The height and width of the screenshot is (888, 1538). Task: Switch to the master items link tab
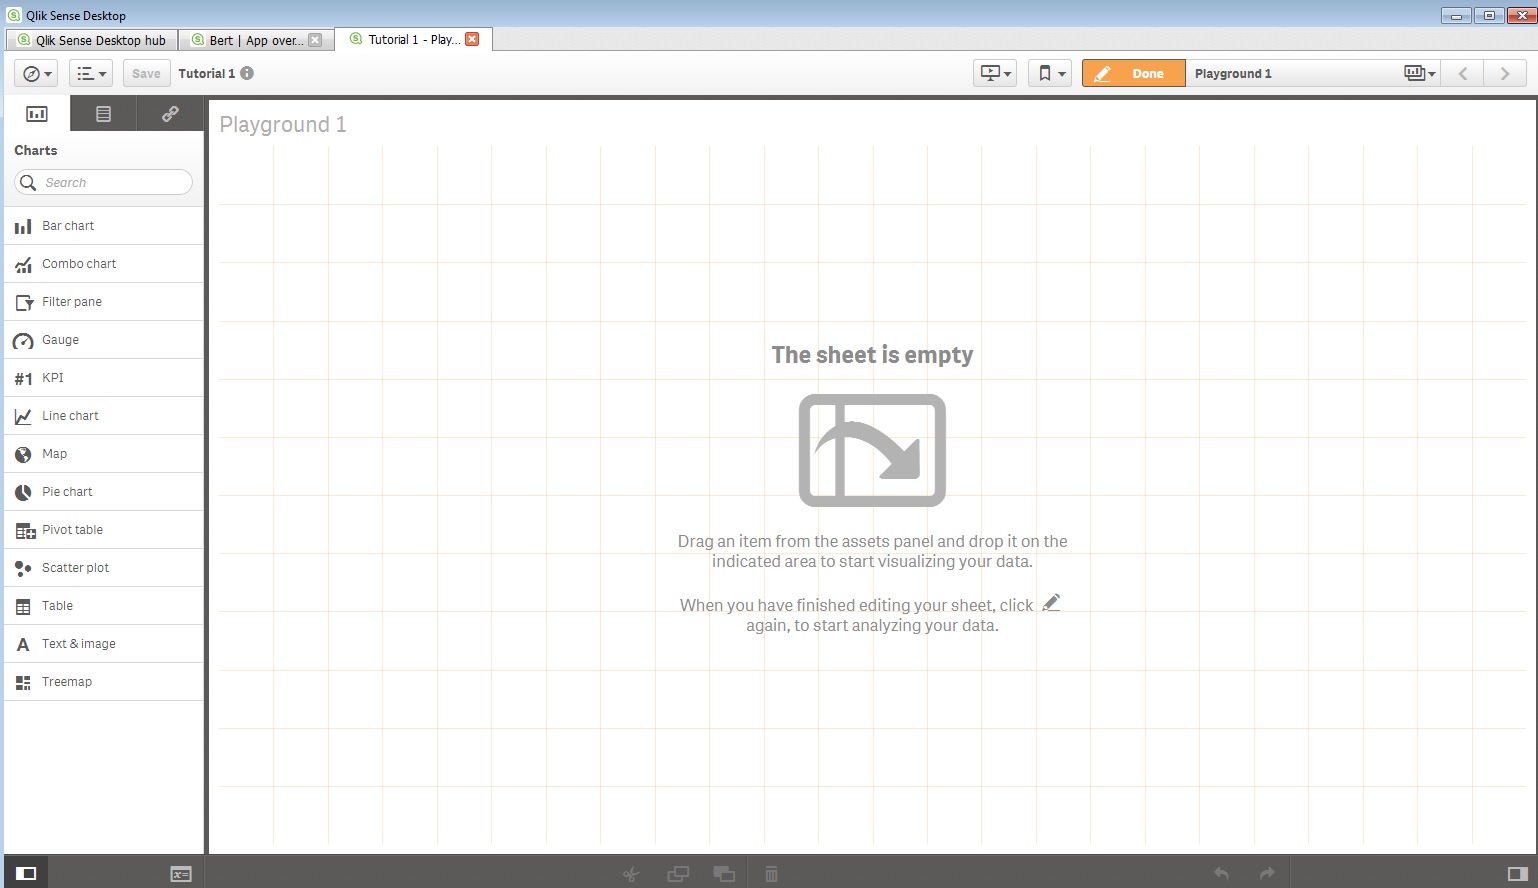170,114
